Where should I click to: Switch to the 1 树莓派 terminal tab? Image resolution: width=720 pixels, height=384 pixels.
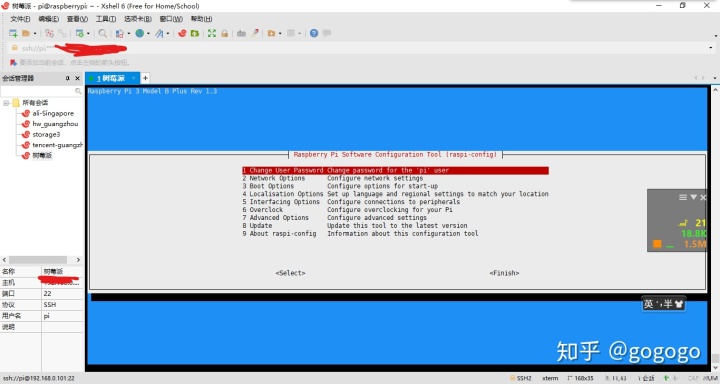[x=111, y=78]
